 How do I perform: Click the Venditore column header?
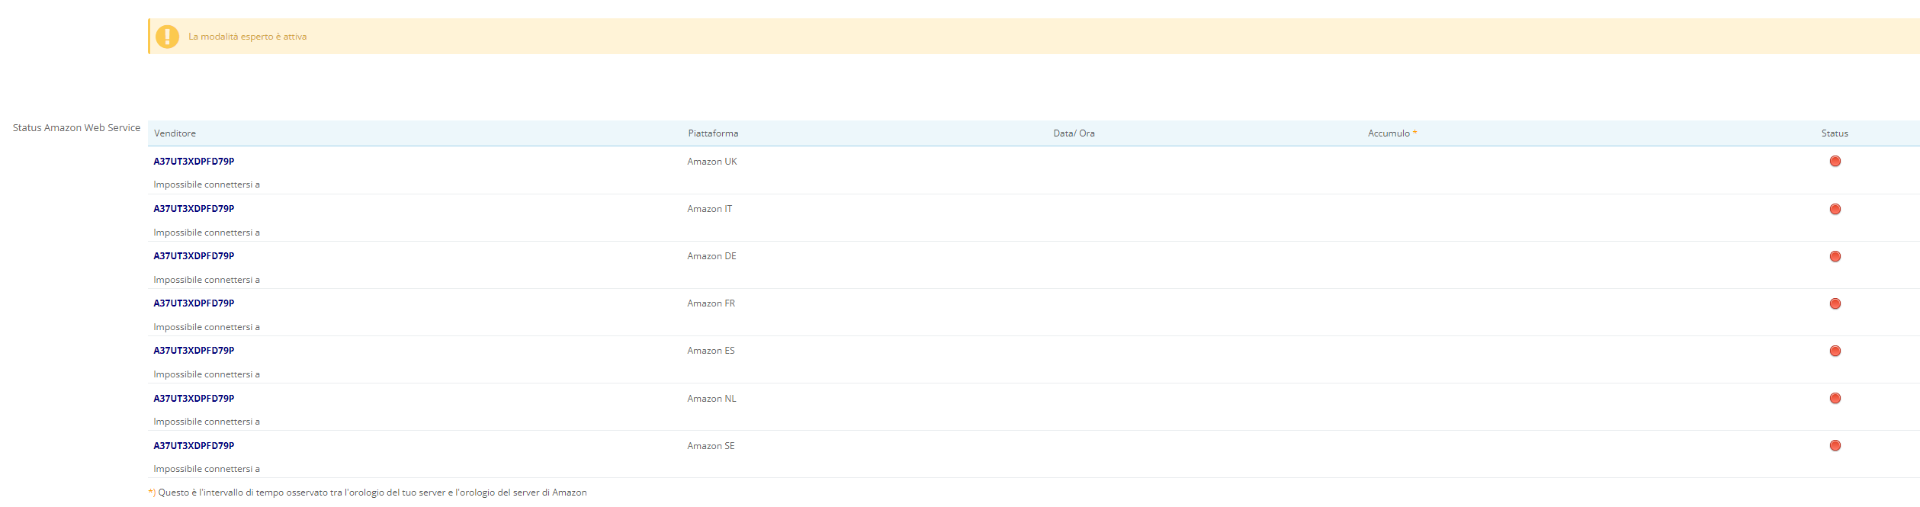click(x=175, y=133)
